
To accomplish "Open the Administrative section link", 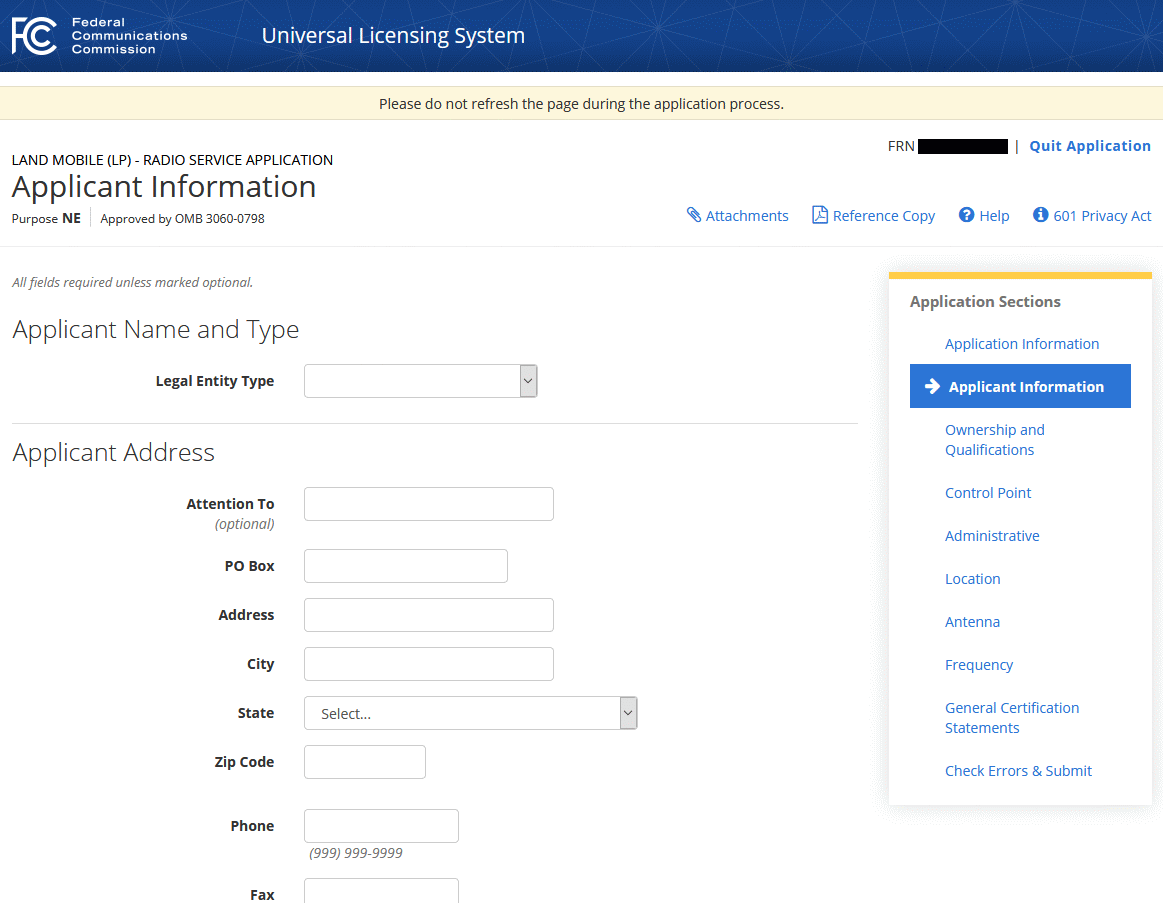I will pos(992,536).
